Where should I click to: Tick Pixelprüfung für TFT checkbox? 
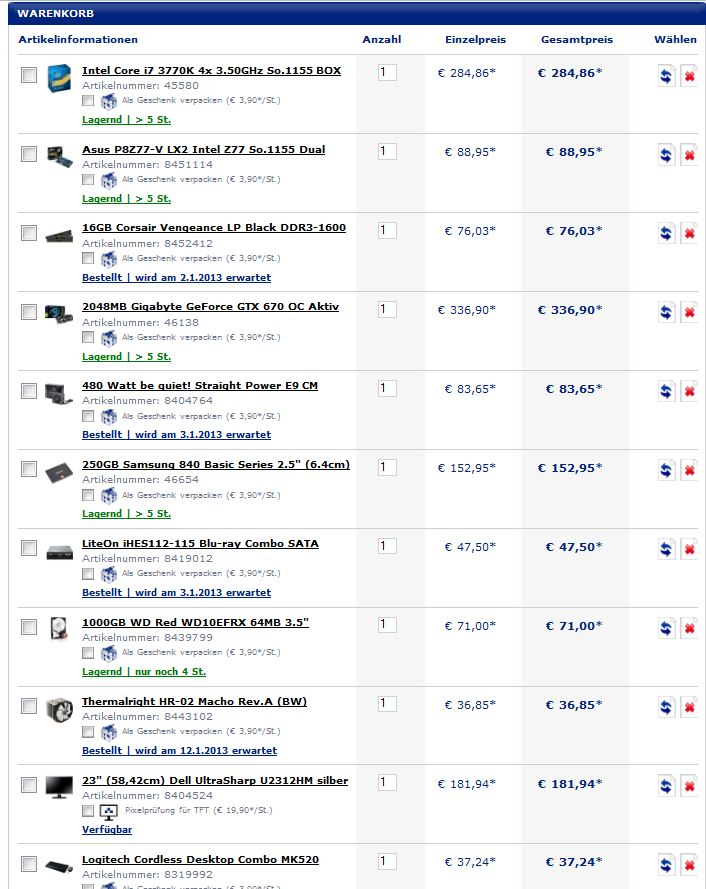pyautogui.click(x=88, y=811)
